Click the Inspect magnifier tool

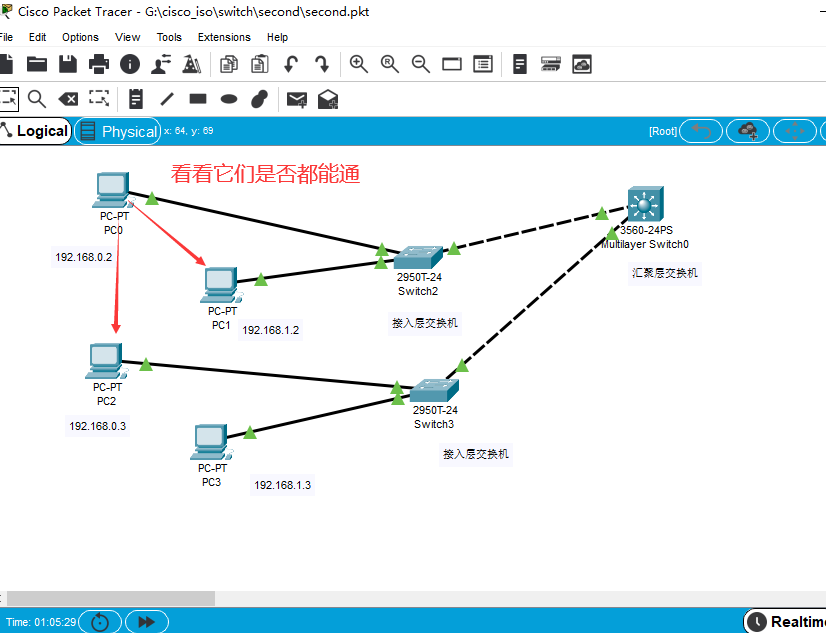coord(37,99)
